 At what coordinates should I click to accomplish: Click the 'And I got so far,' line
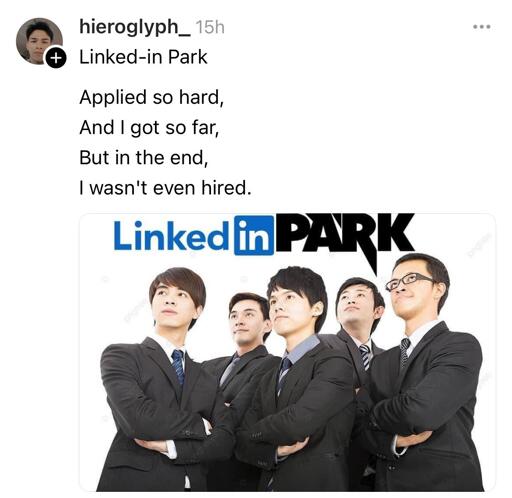pyautogui.click(x=149, y=128)
